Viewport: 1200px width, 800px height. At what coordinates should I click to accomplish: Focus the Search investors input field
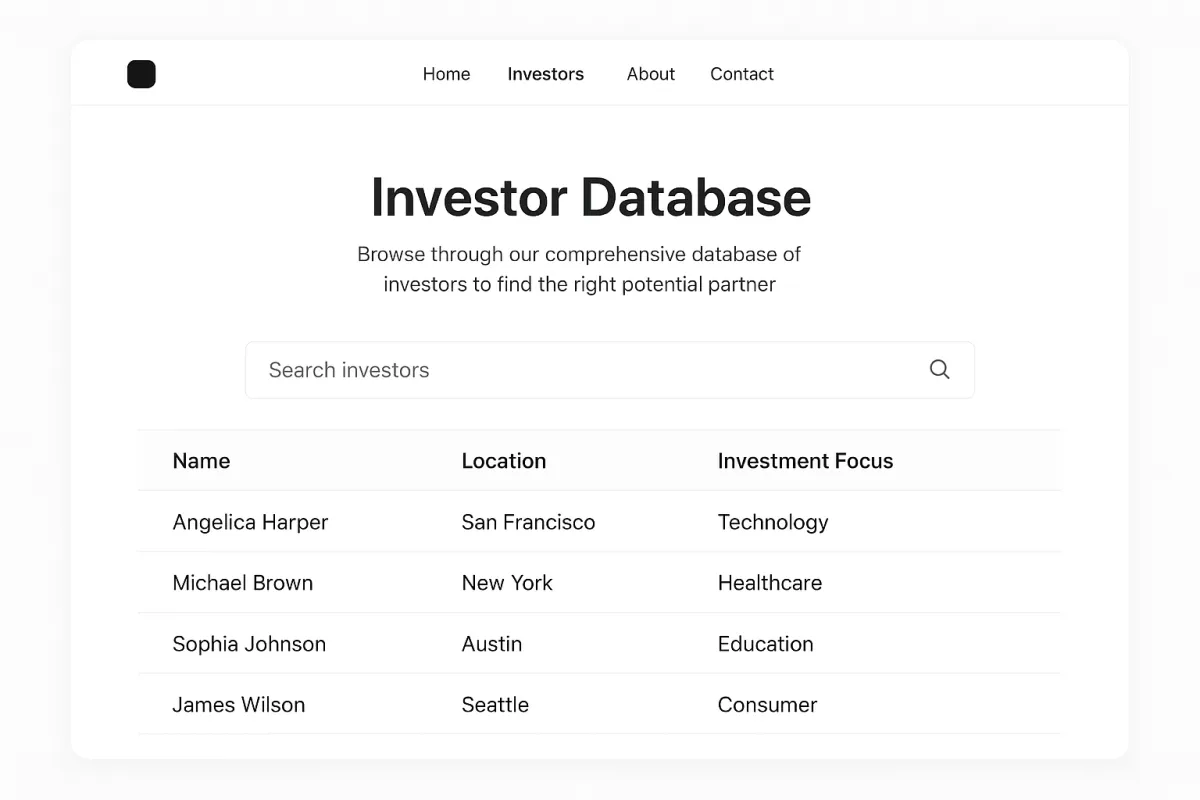580,370
